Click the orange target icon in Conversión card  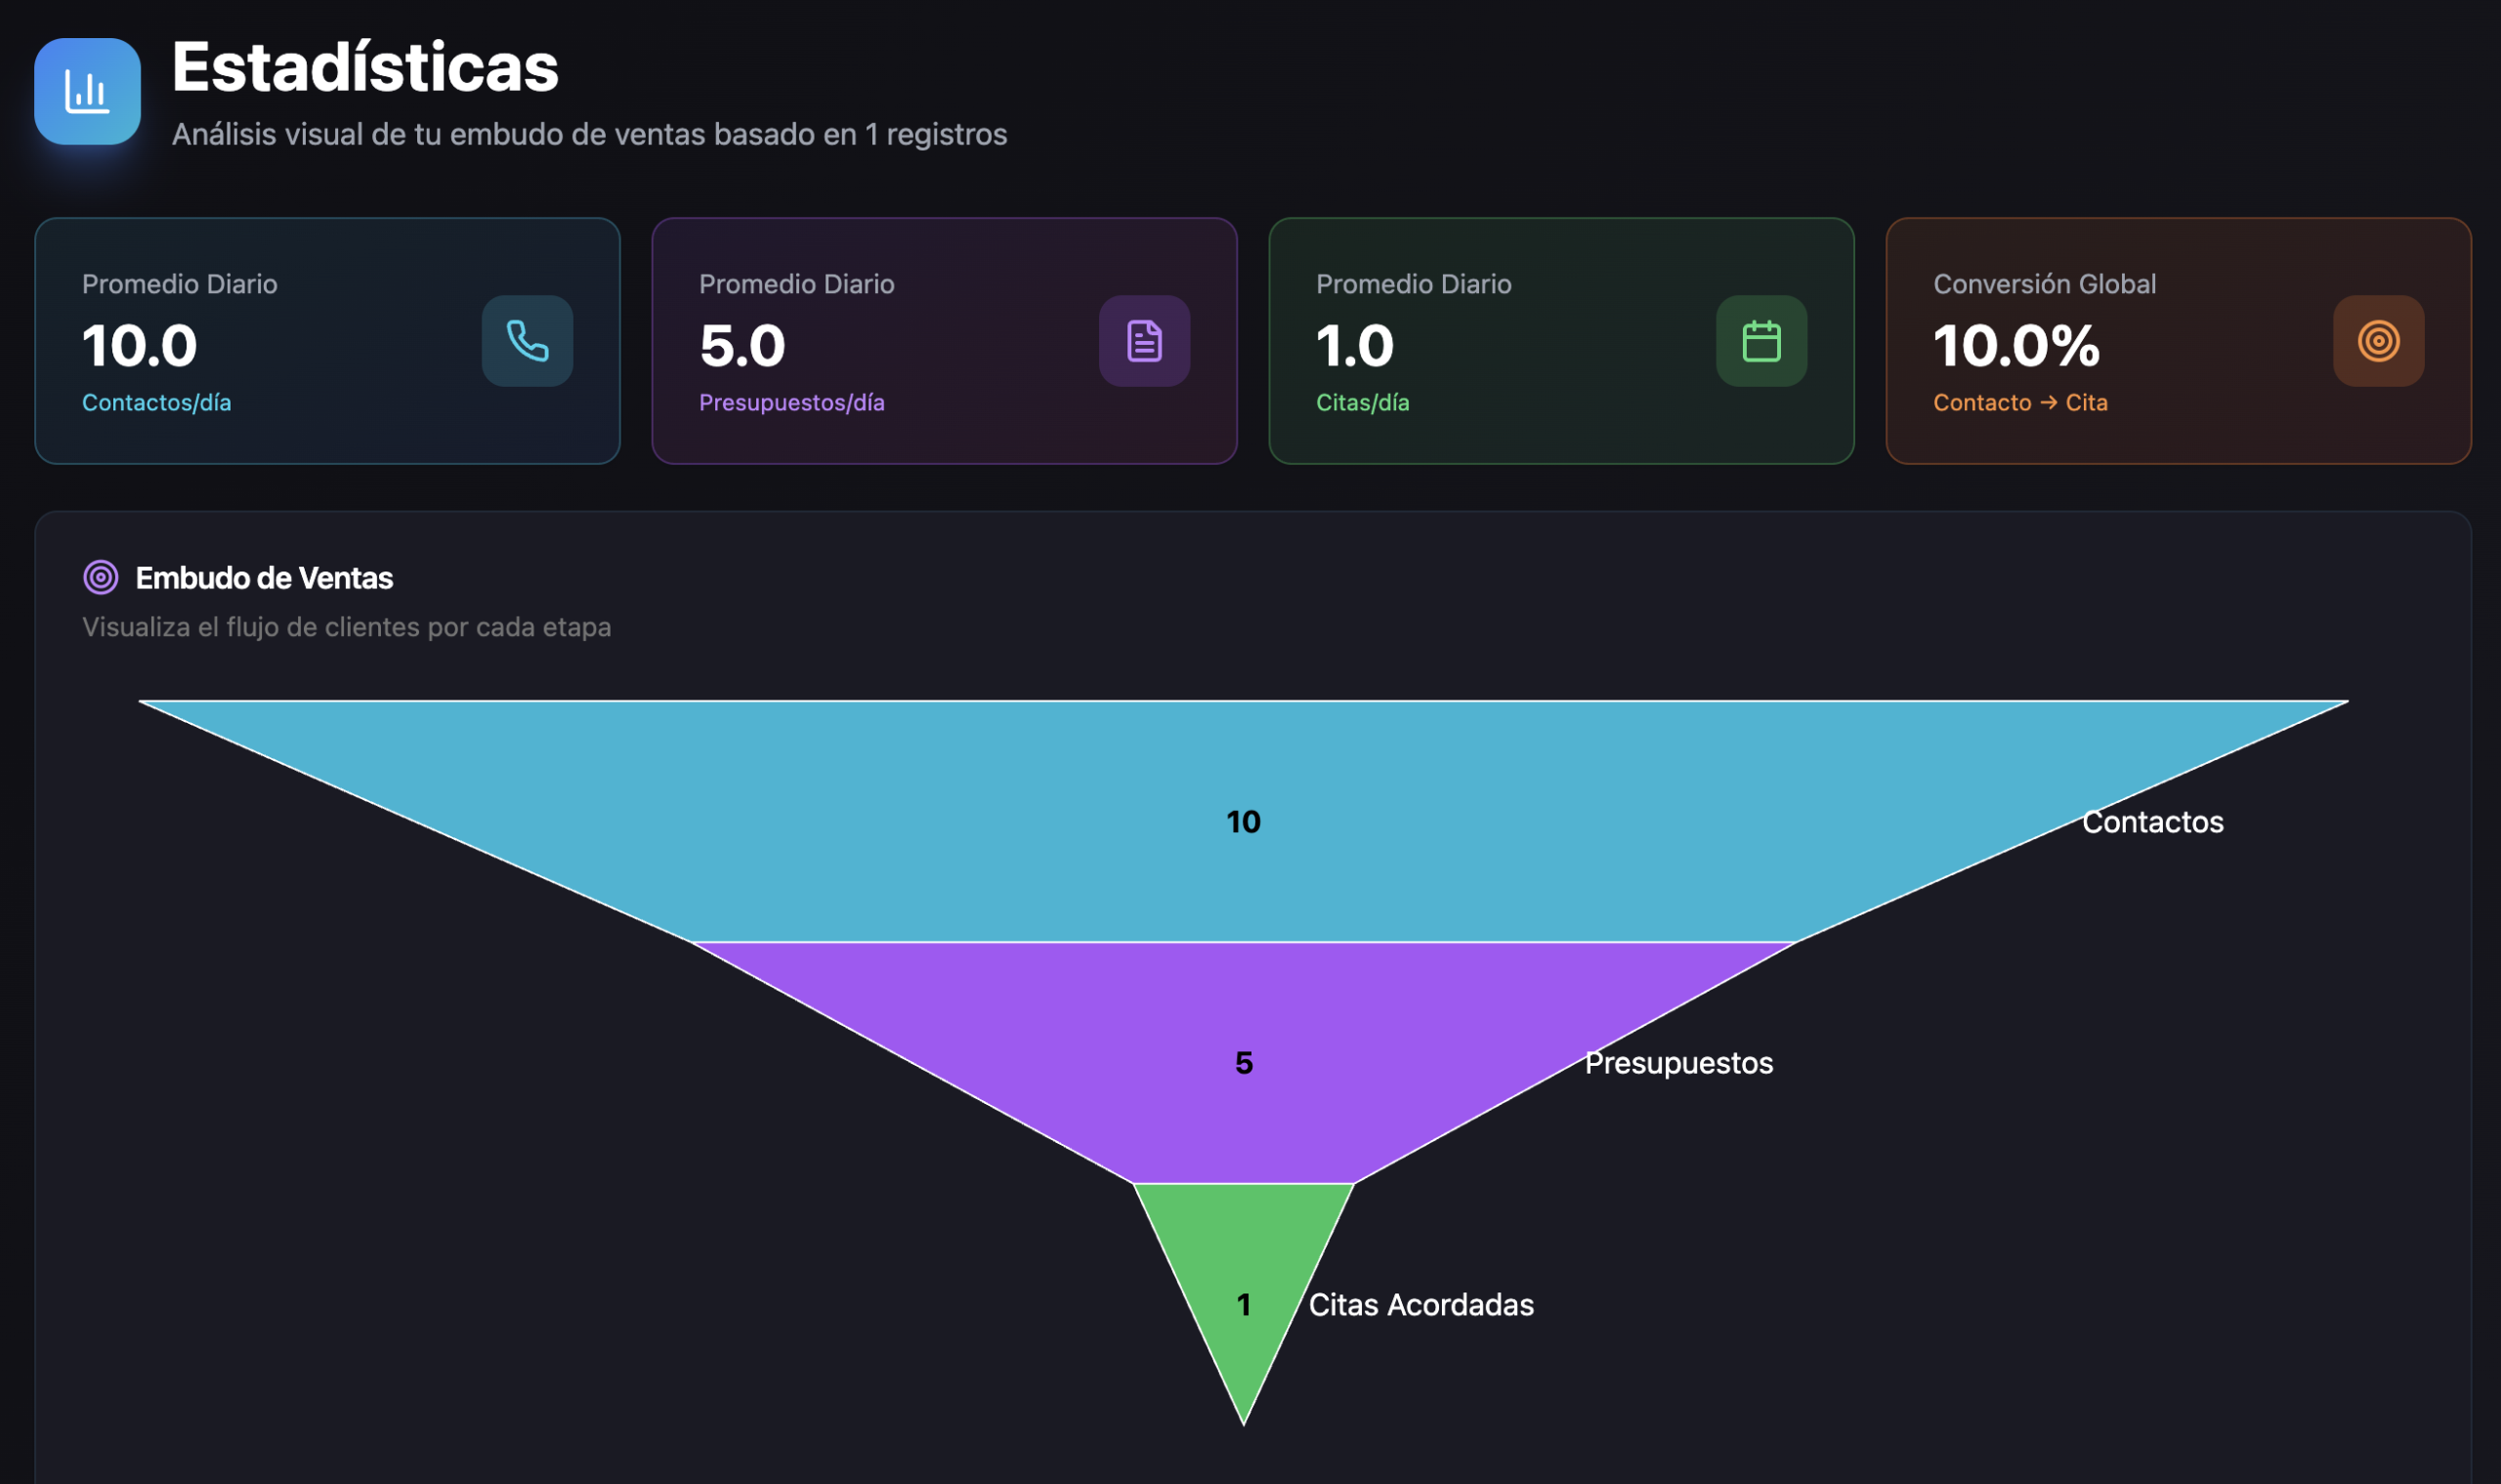pos(2378,341)
